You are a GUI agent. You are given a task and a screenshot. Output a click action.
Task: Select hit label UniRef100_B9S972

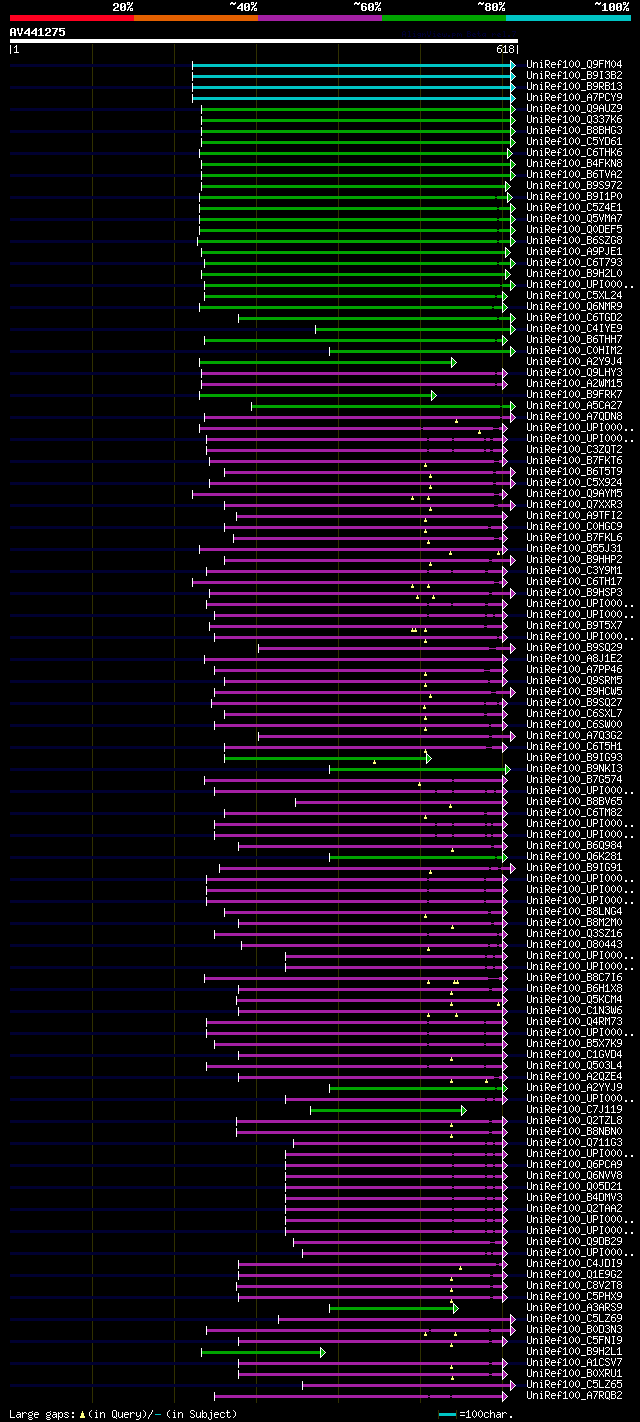[574, 185]
